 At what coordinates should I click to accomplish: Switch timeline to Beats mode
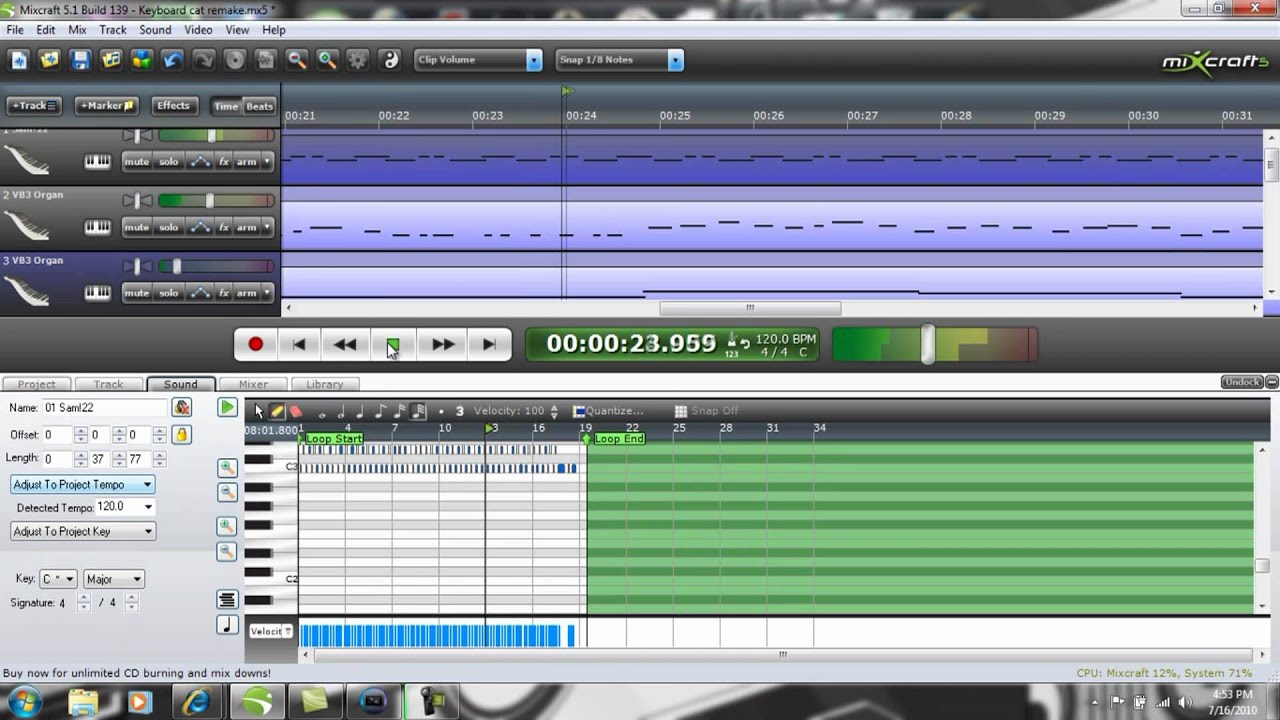259,106
